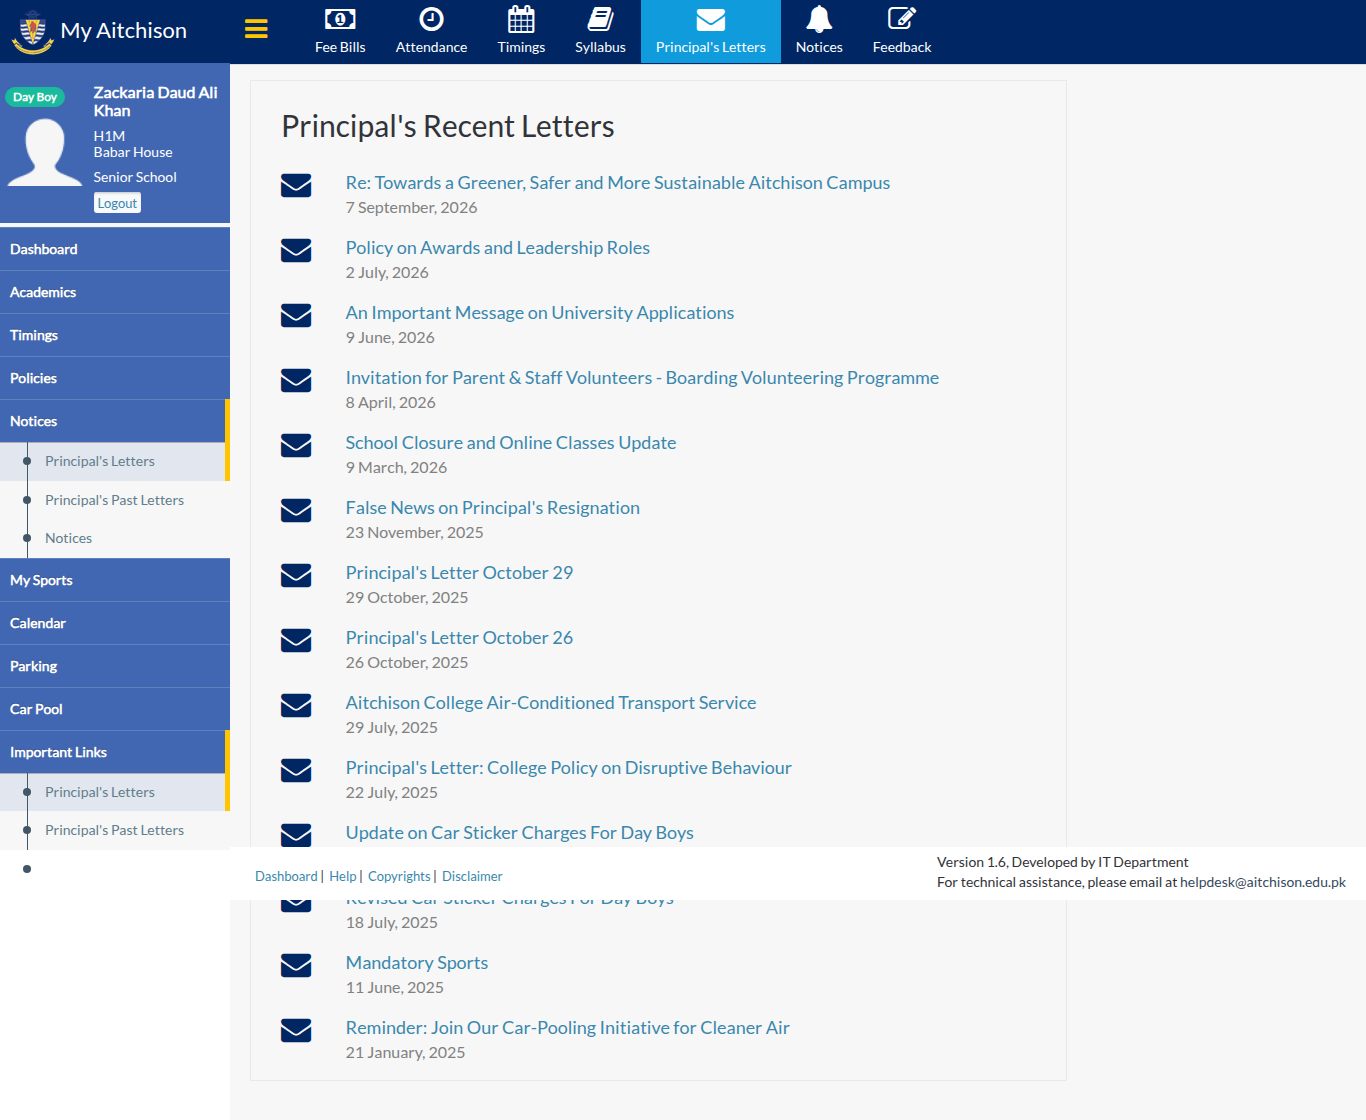Open the Car-Pooling Initiative reminder letter
Image resolution: width=1366 pixels, height=1120 pixels.
(x=568, y=1028)
